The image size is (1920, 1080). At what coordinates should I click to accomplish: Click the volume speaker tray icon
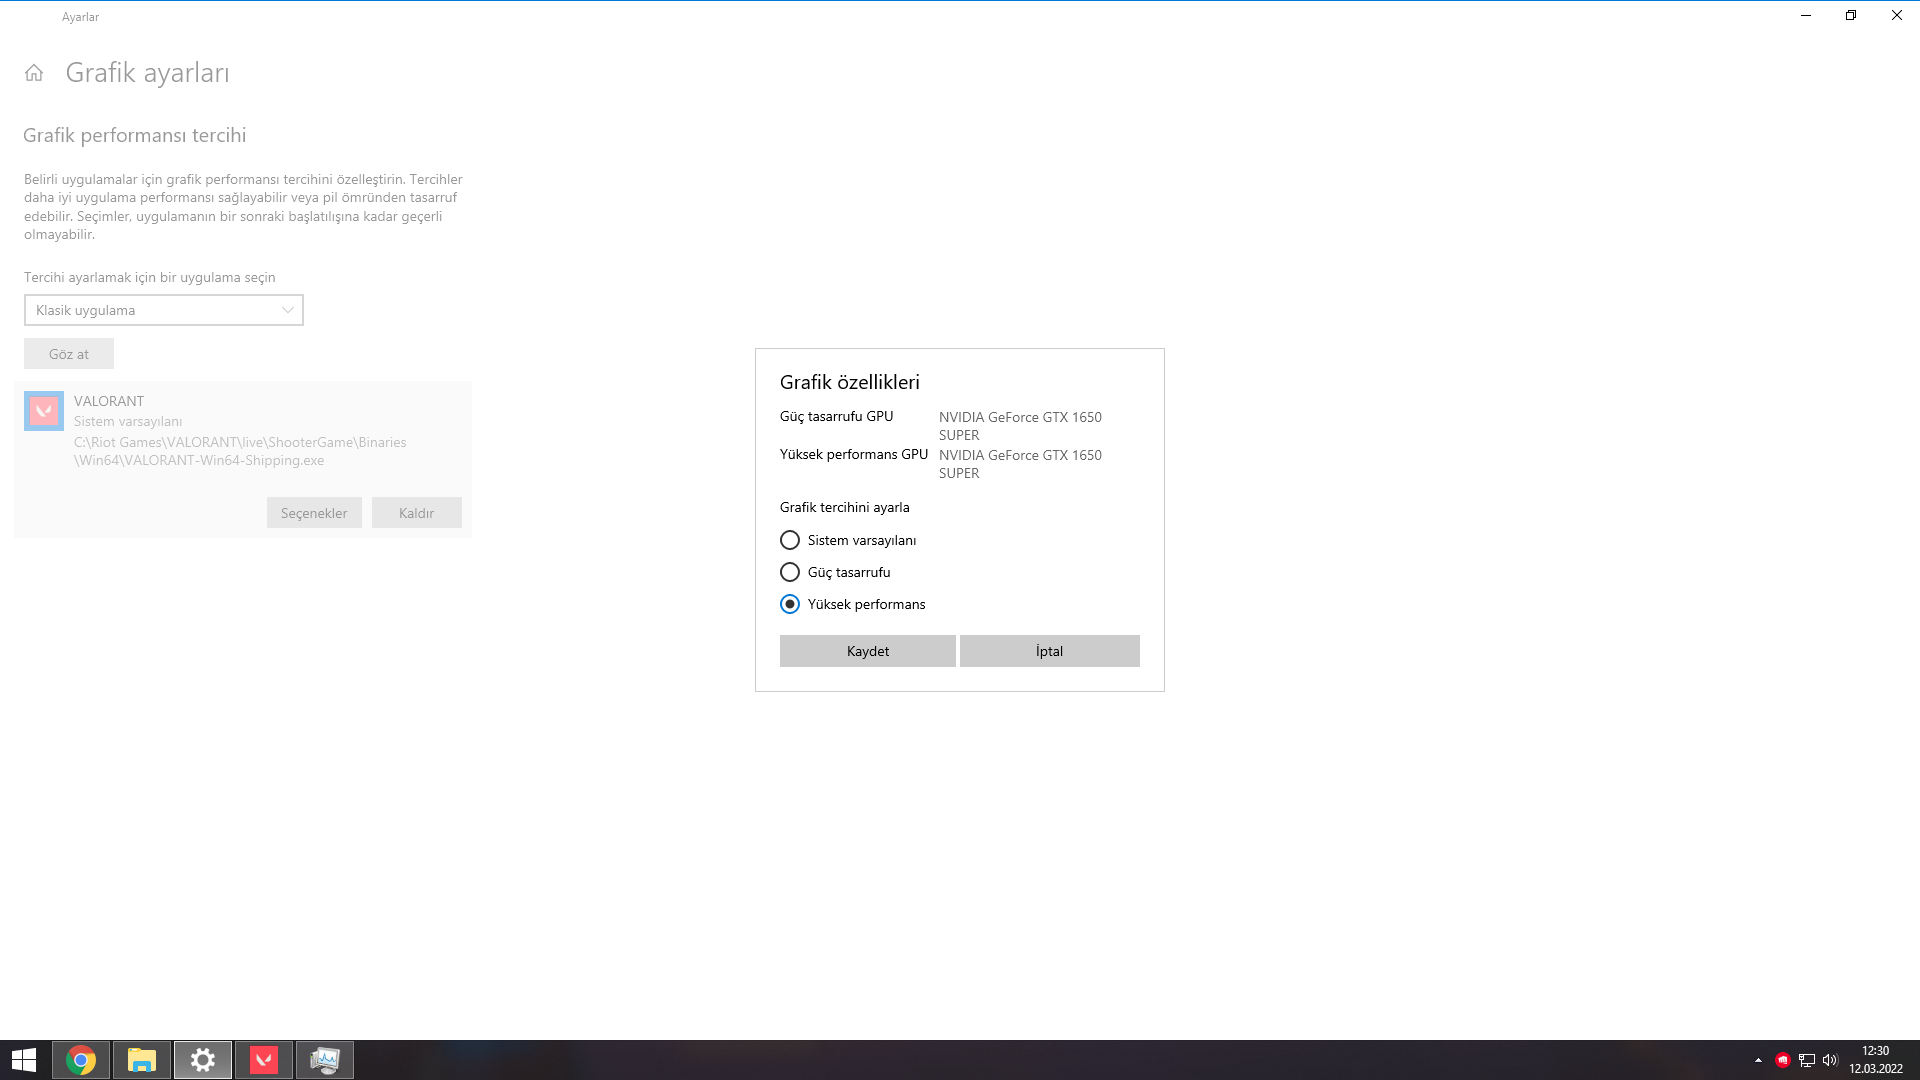1830,1060
